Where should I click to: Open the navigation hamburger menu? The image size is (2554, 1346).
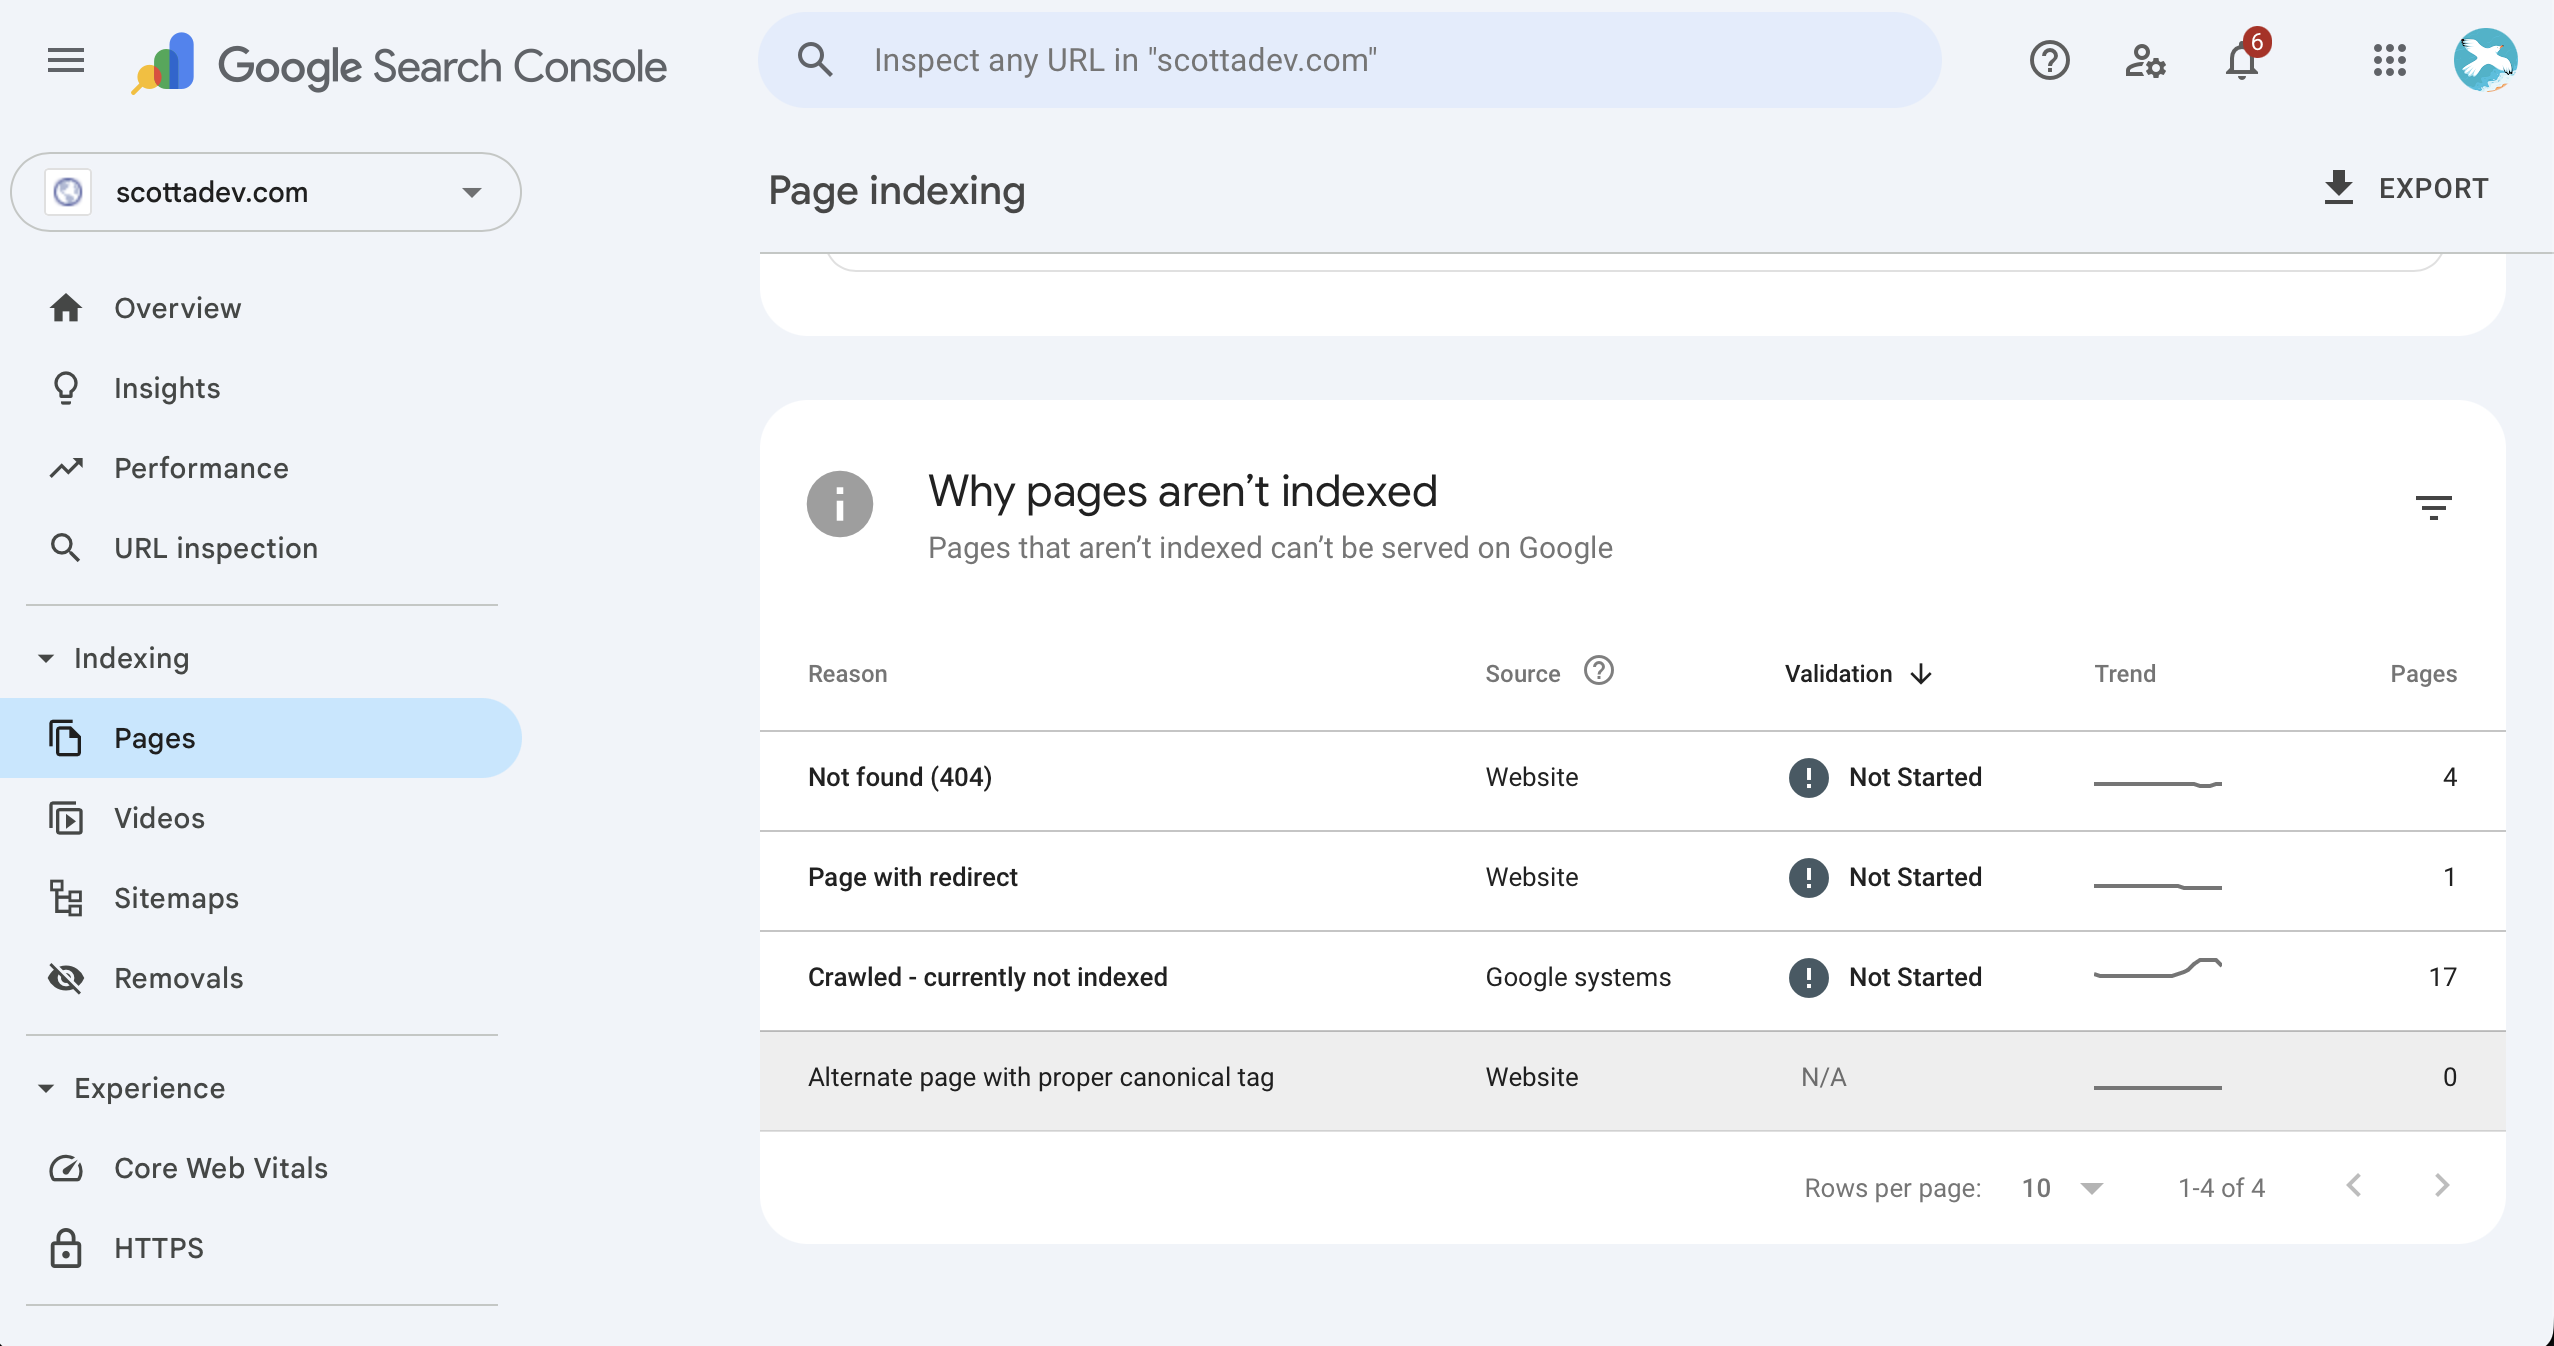(64, 60)
